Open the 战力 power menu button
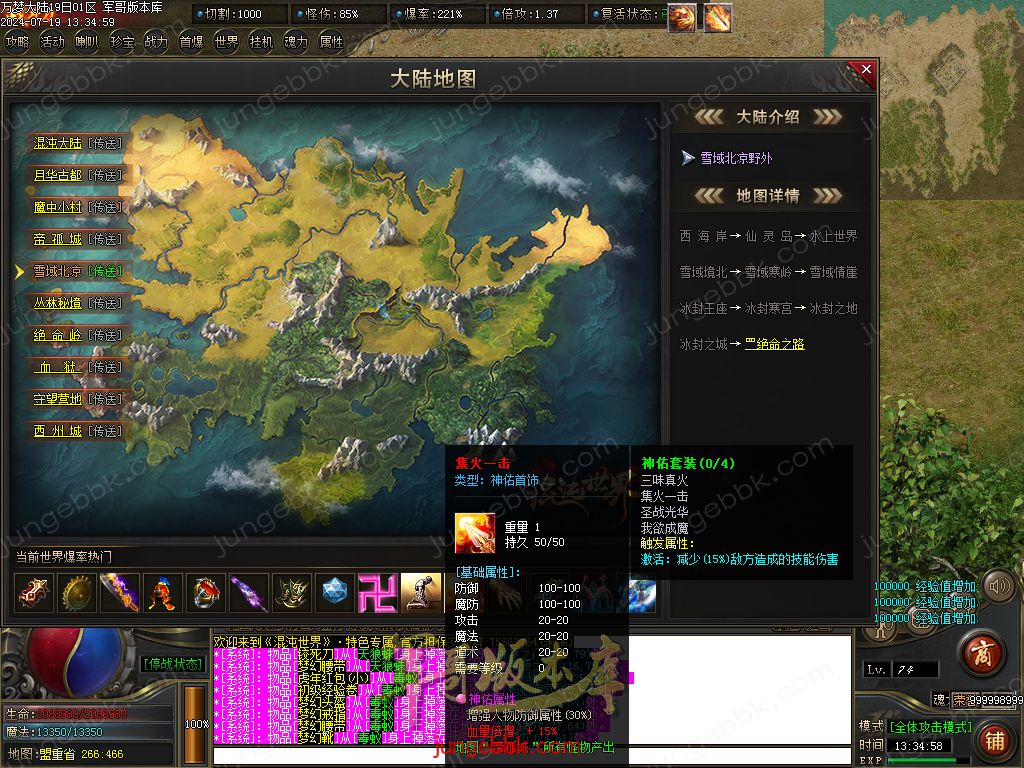Viewport: 1024px width, 768px height. (156, 42)
